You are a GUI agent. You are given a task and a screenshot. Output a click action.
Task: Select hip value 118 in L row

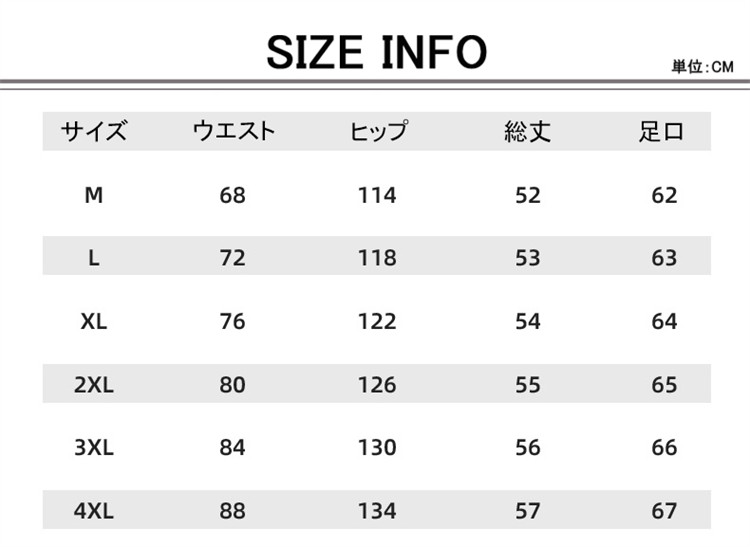click(377, 258)
